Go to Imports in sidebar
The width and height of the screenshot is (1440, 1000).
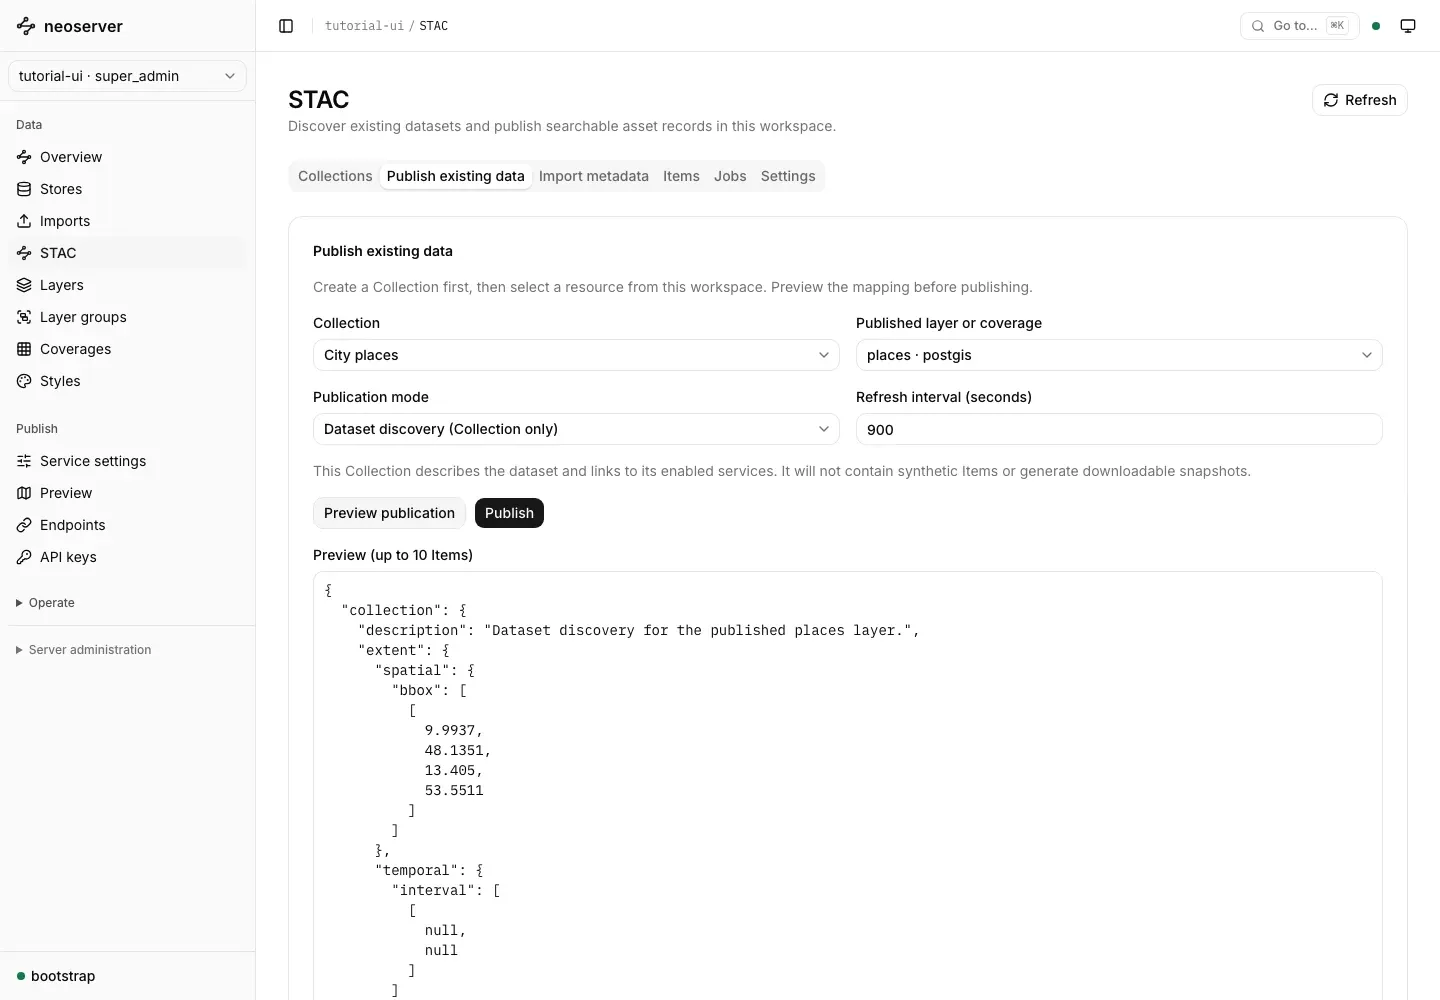127,221
